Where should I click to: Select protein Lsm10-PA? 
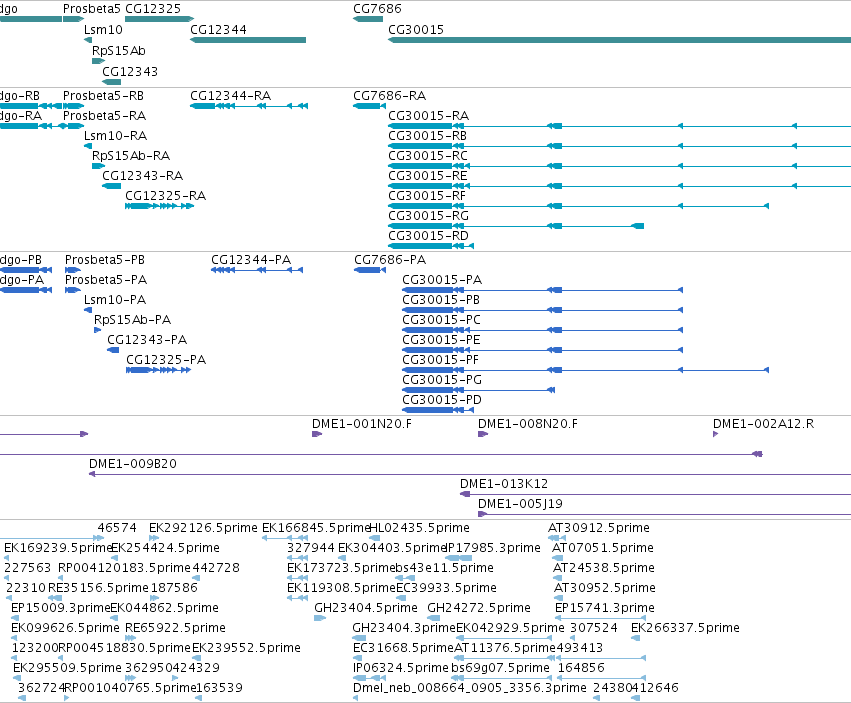[88, 310]
